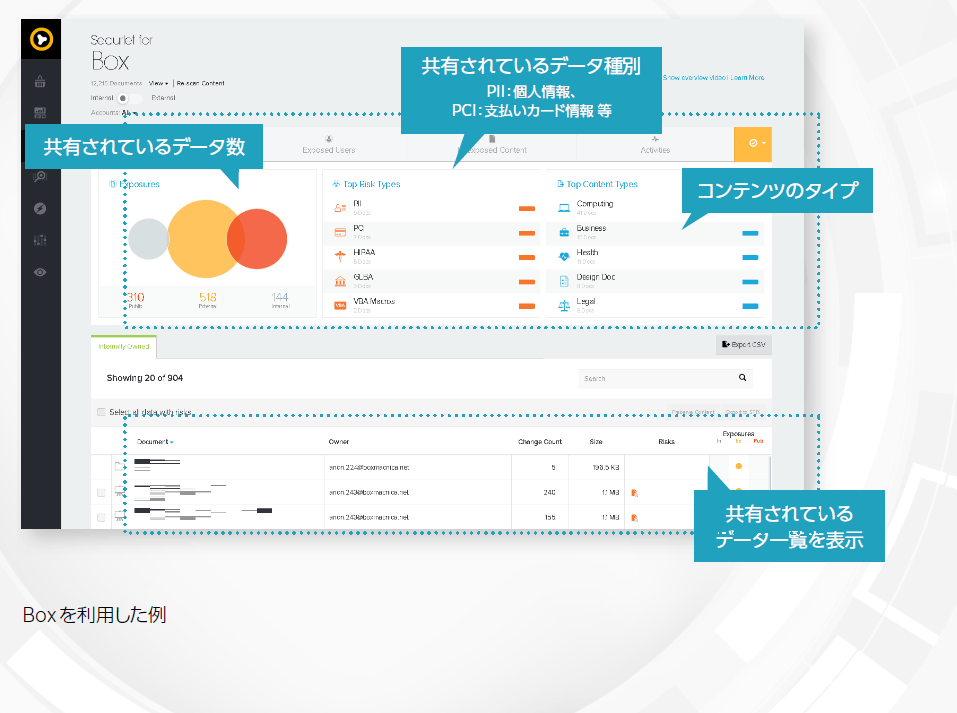This screenshot has height=713, width=957.
Task: Open the View dropdown
Action: pyautogui.click(x=158, y=83)
